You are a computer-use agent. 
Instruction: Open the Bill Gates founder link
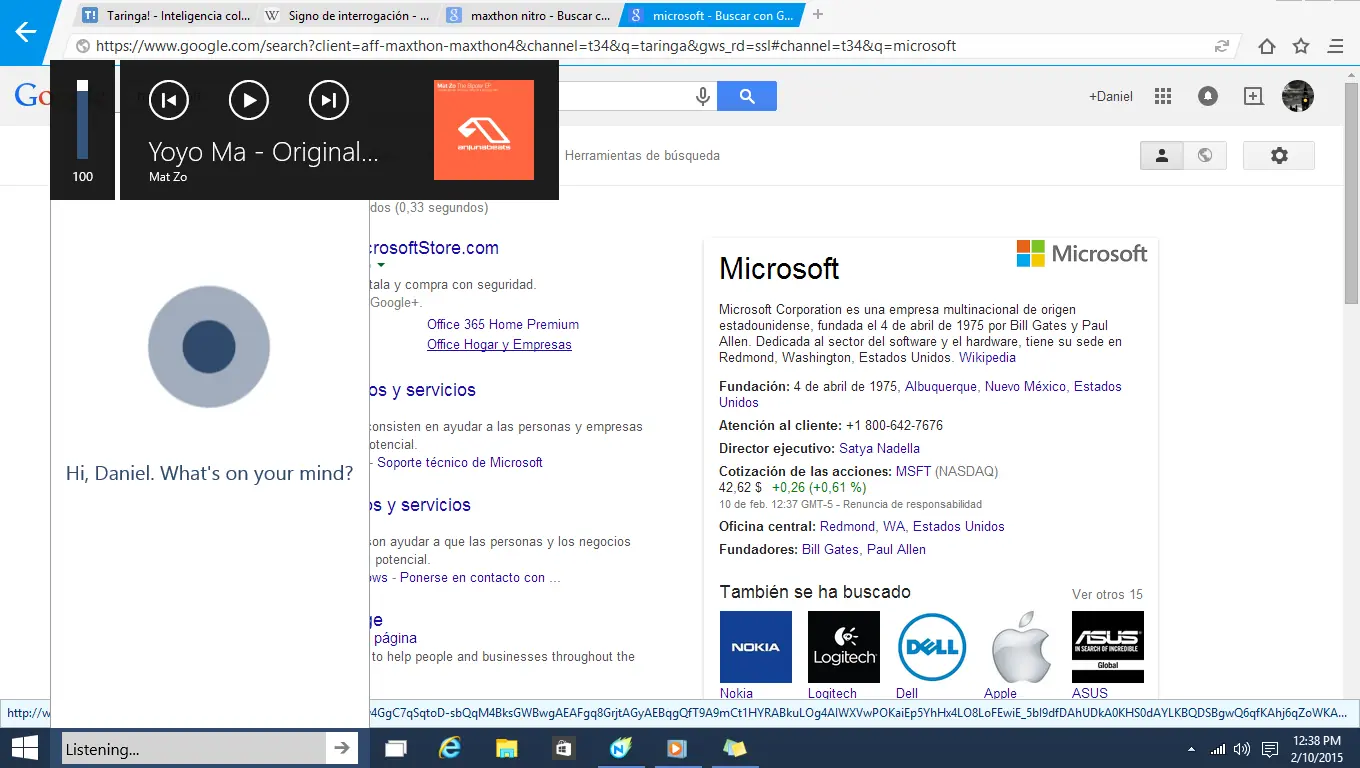[x=830, y=549]
